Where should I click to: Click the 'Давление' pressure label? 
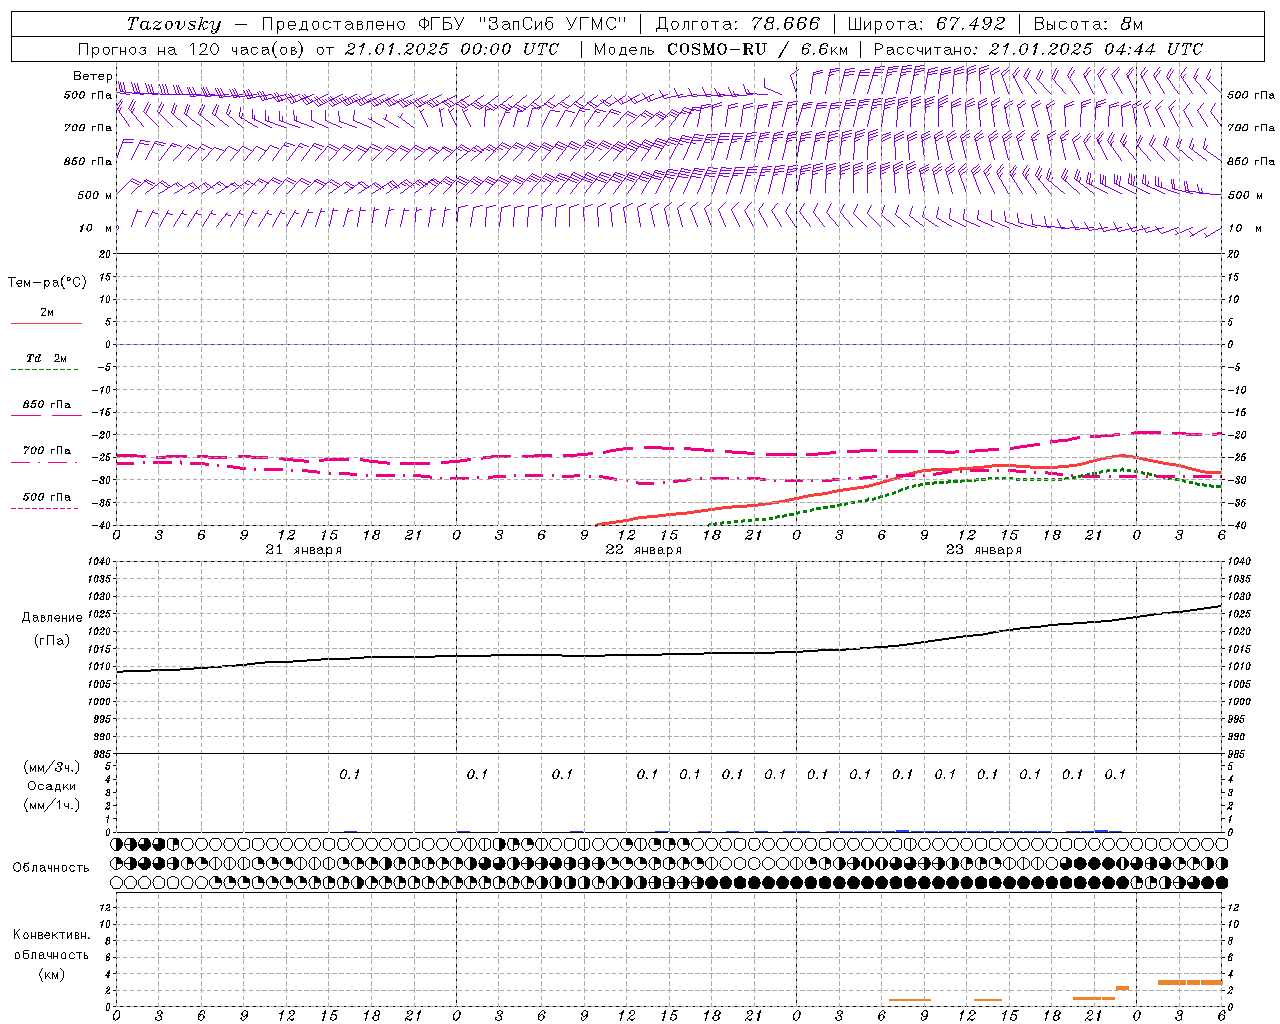tap(52, 618)
